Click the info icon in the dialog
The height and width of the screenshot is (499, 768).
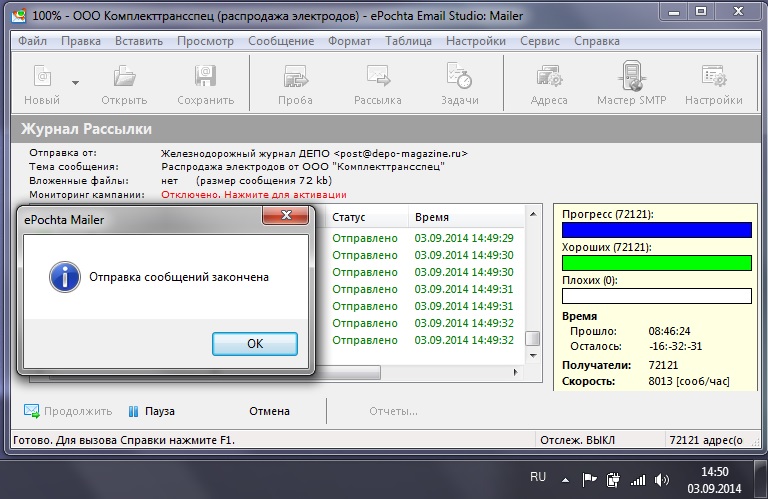[65, 277]
